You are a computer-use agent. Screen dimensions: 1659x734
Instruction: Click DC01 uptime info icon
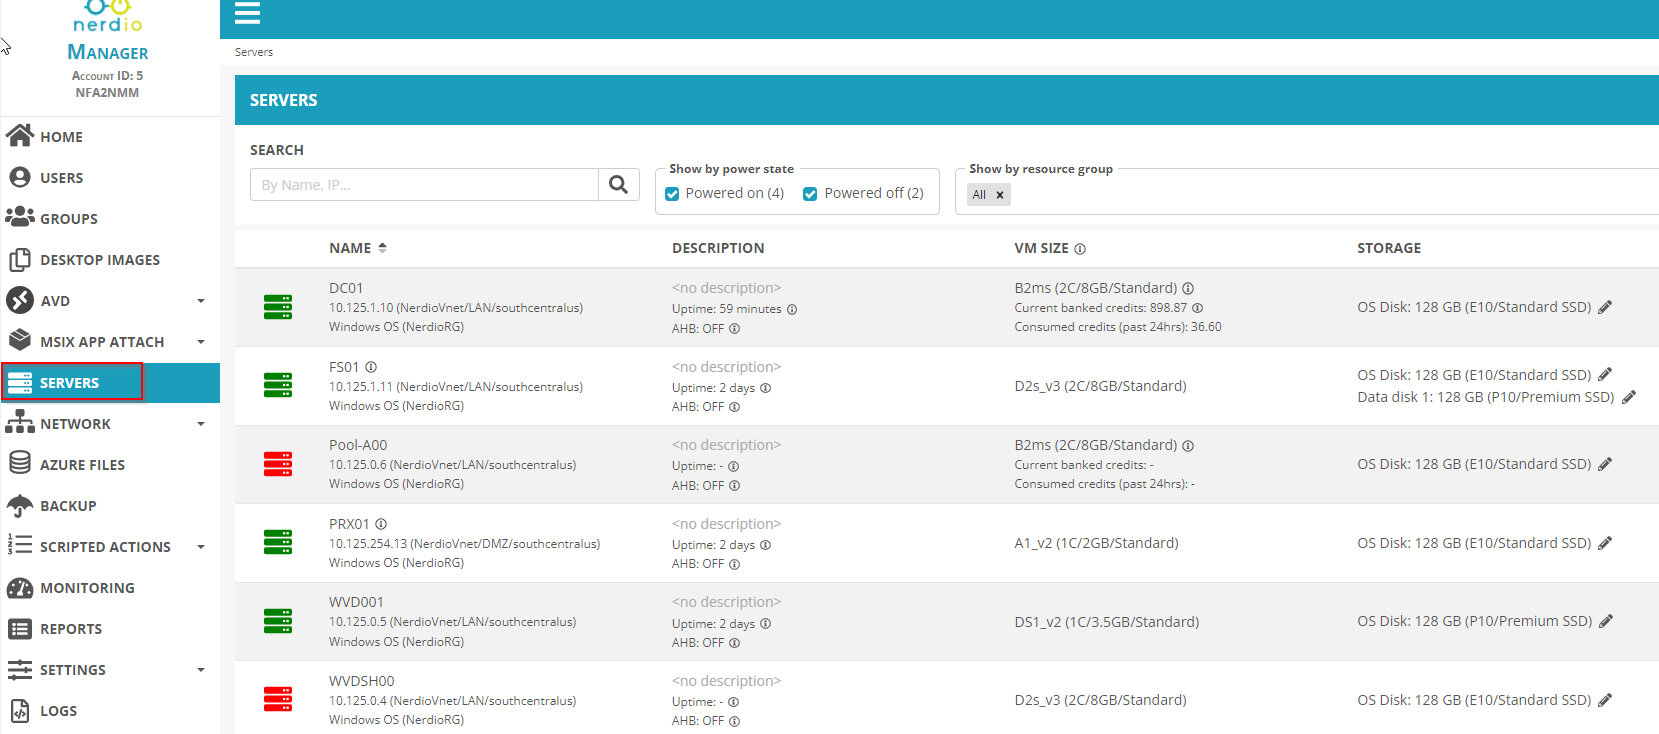[x=792, y=309]
